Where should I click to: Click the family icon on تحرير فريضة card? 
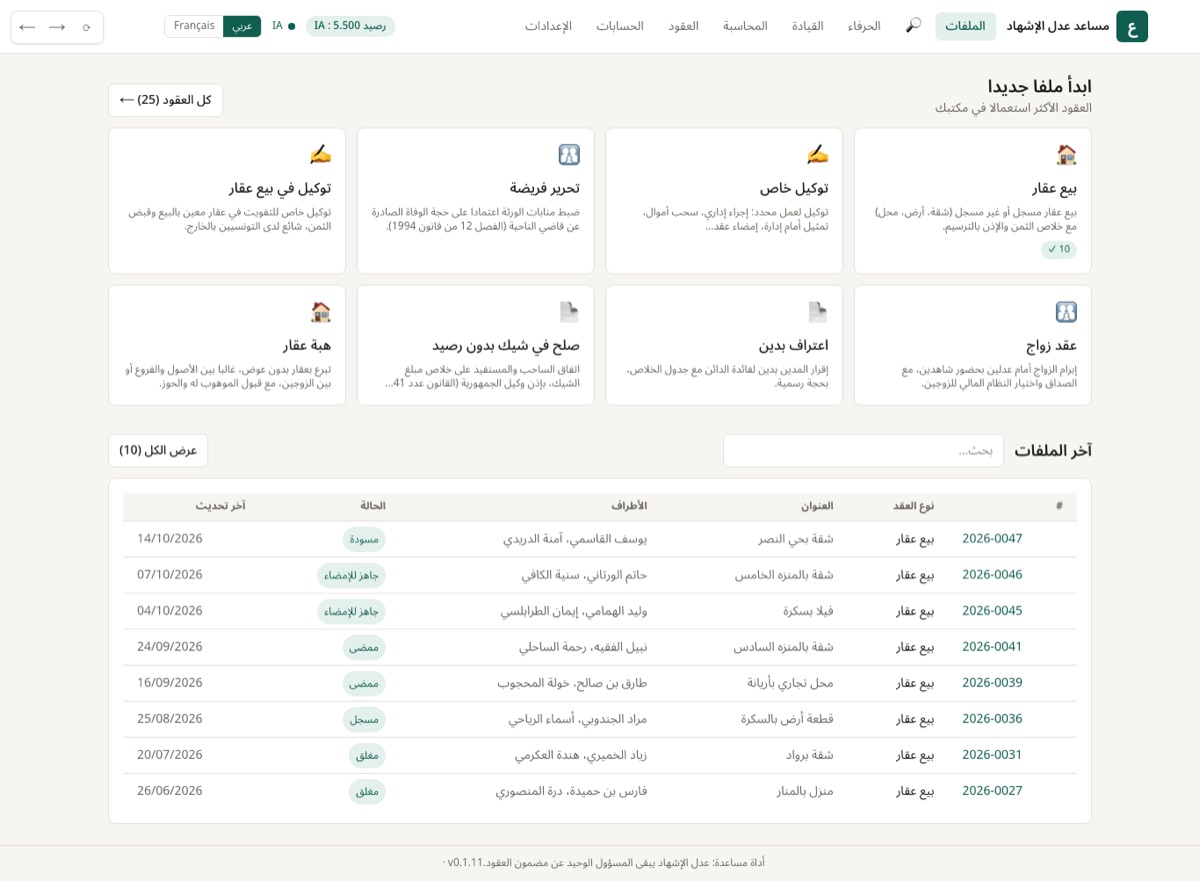click(569, 154)
